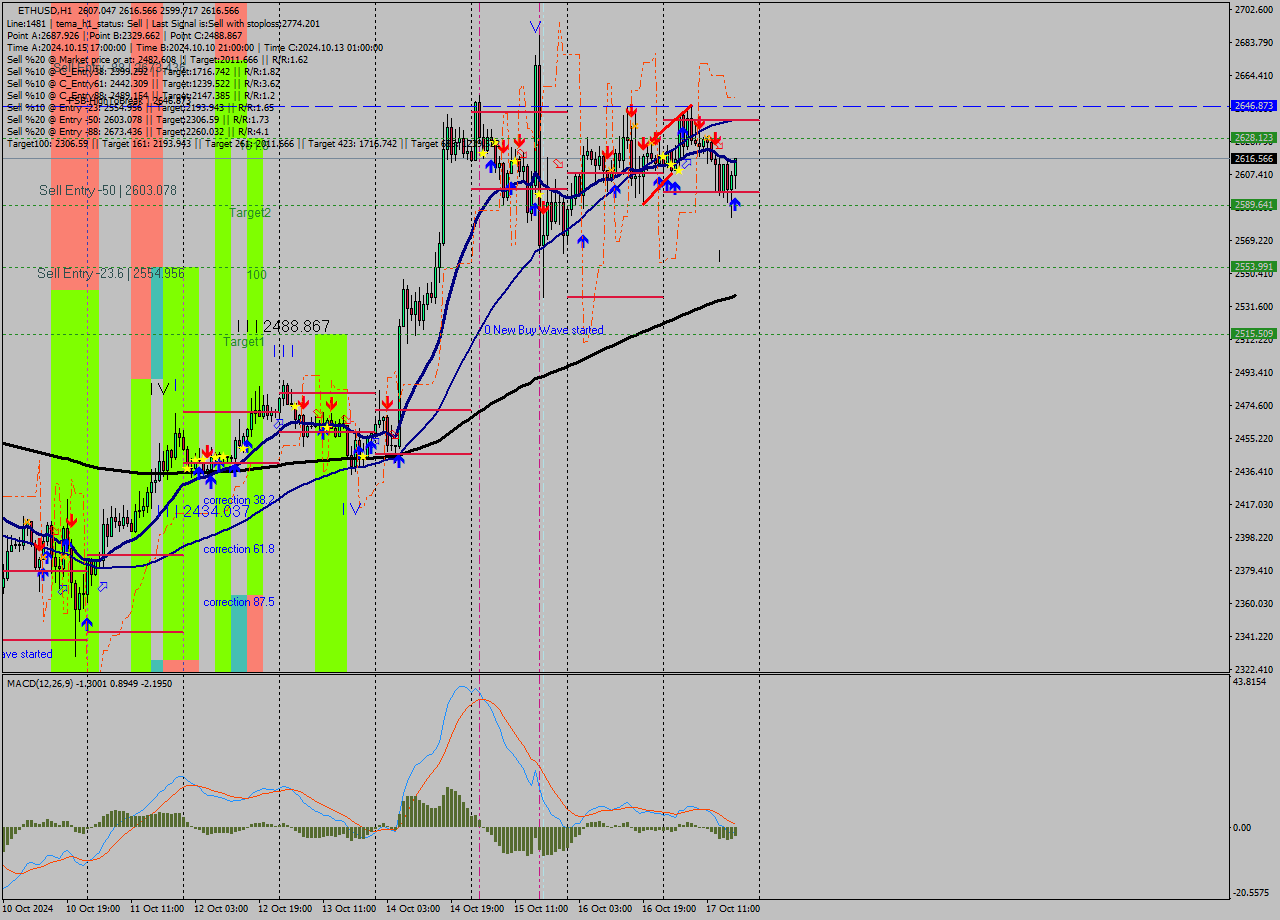This screenshot has width=1280, height=920.
Task: Click the 2683.790 price axis value
Action: tap(1254, 43)
